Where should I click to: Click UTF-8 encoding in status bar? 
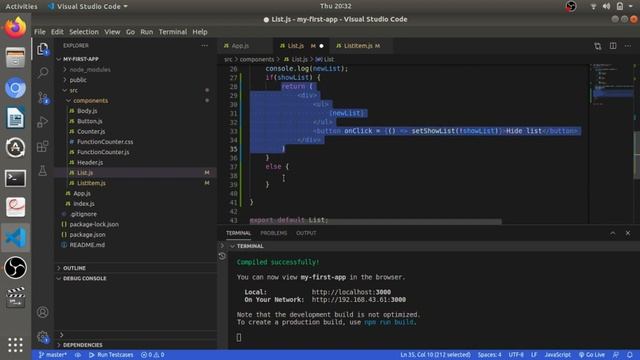tap(516, 355)
